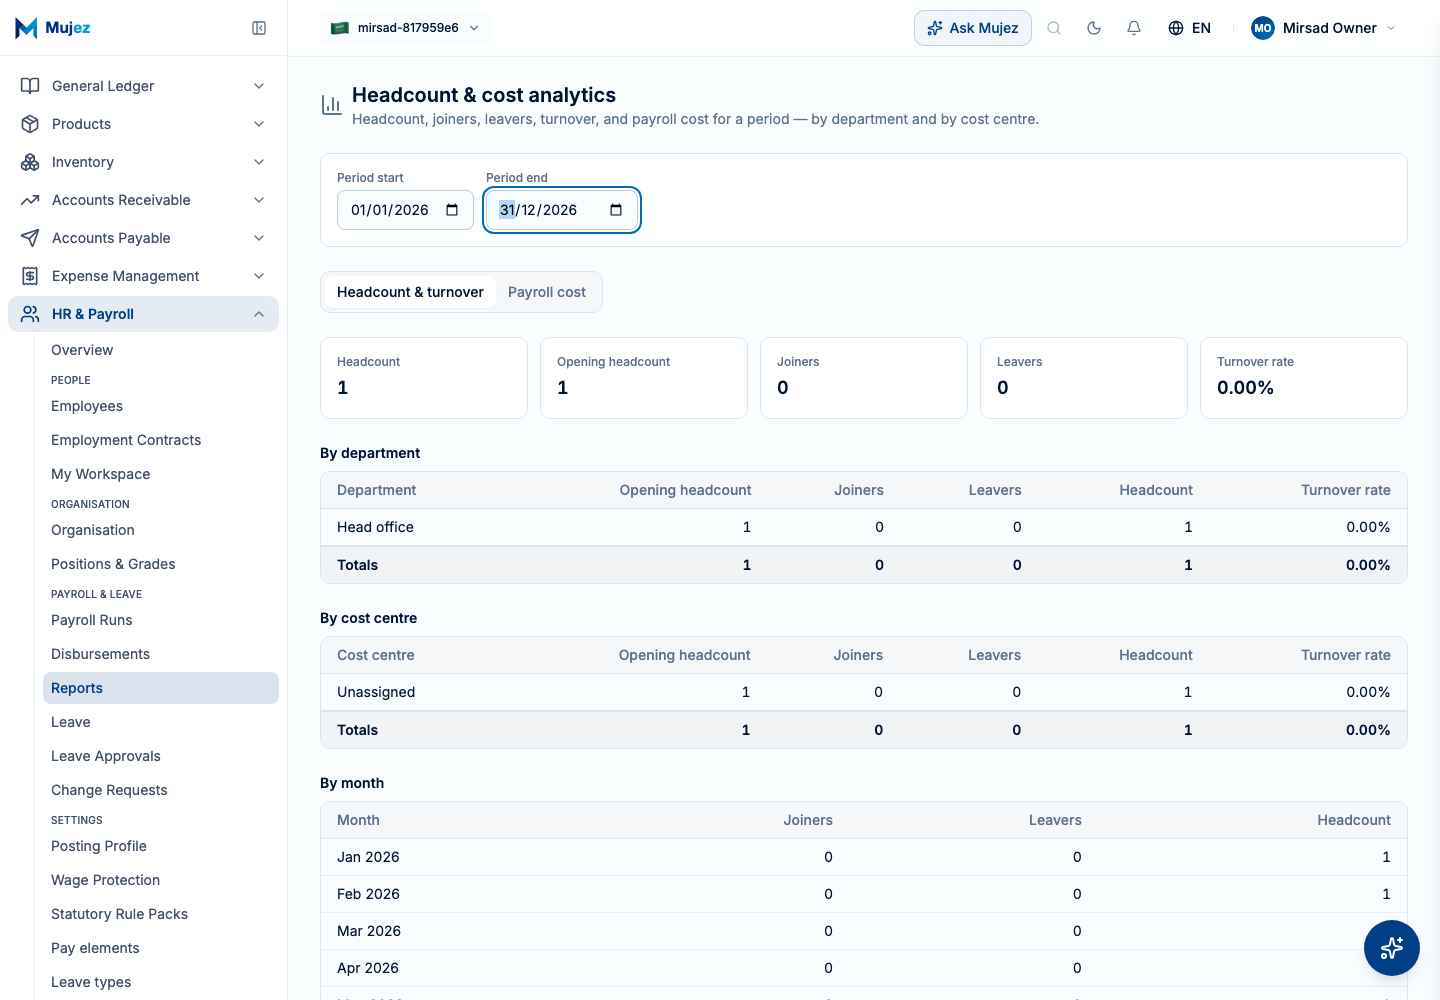1440x1000 pixels.
Task: Click the Ask Mujez button
Action: coord(973,28)
